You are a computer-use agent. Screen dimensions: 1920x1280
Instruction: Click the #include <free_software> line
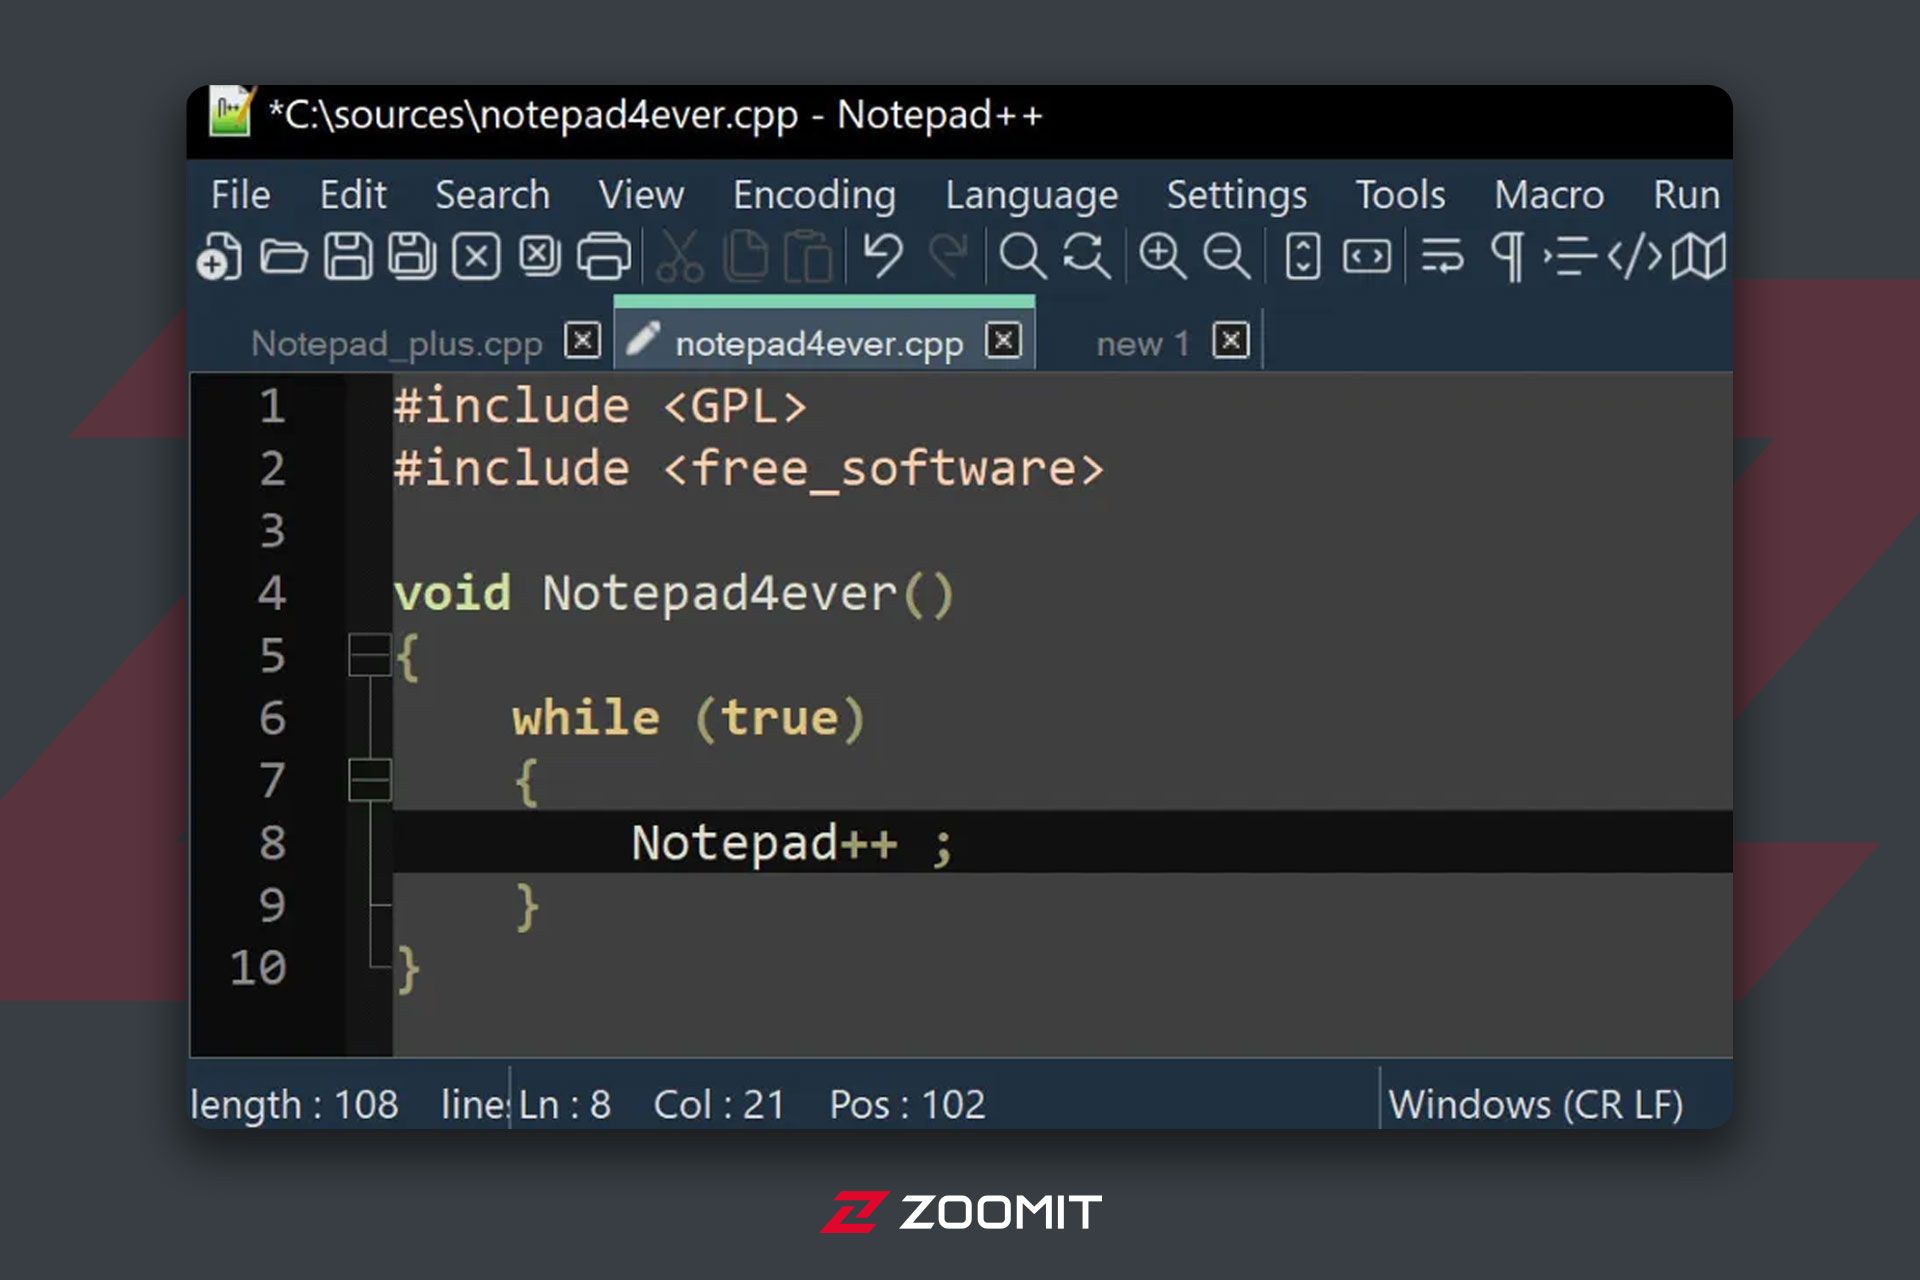tap(749, 469)
